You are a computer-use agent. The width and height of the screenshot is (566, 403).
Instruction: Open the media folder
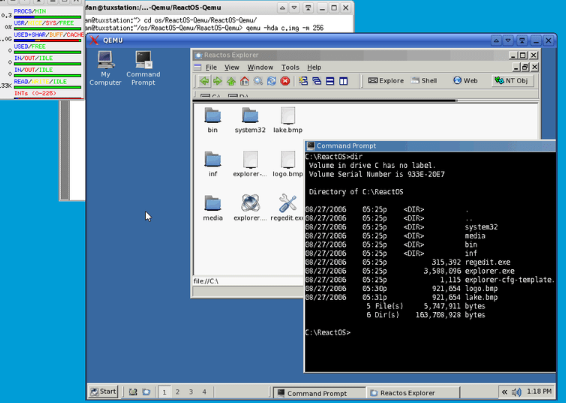click(213, 208)
